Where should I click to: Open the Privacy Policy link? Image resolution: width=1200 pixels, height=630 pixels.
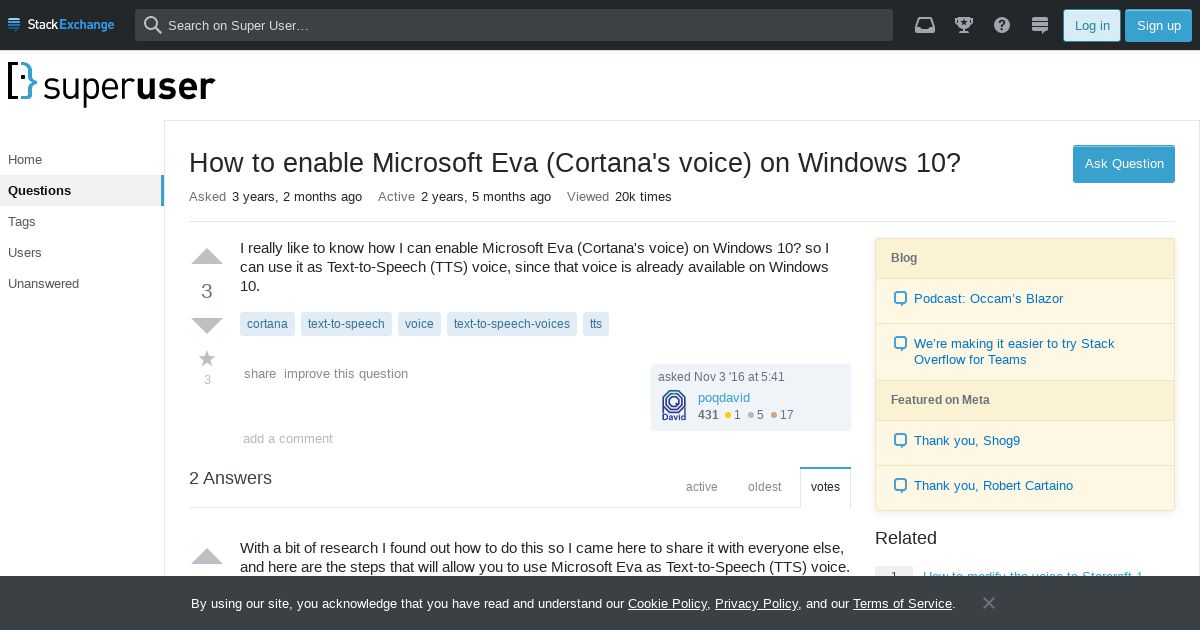pos(756,604)
